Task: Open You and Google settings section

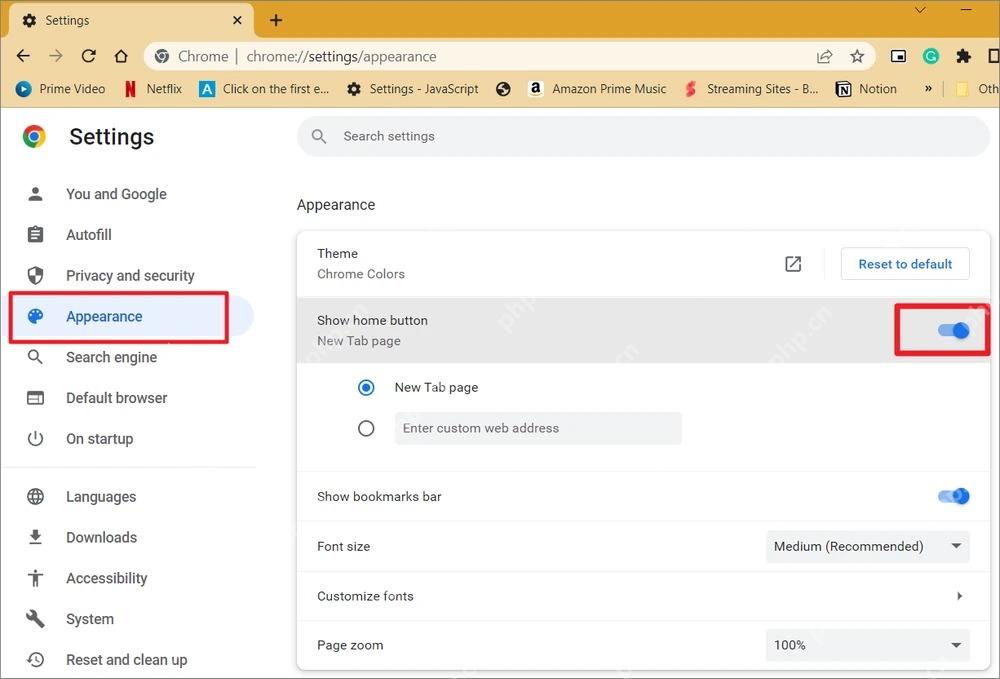Action: [x=116, y=194]
